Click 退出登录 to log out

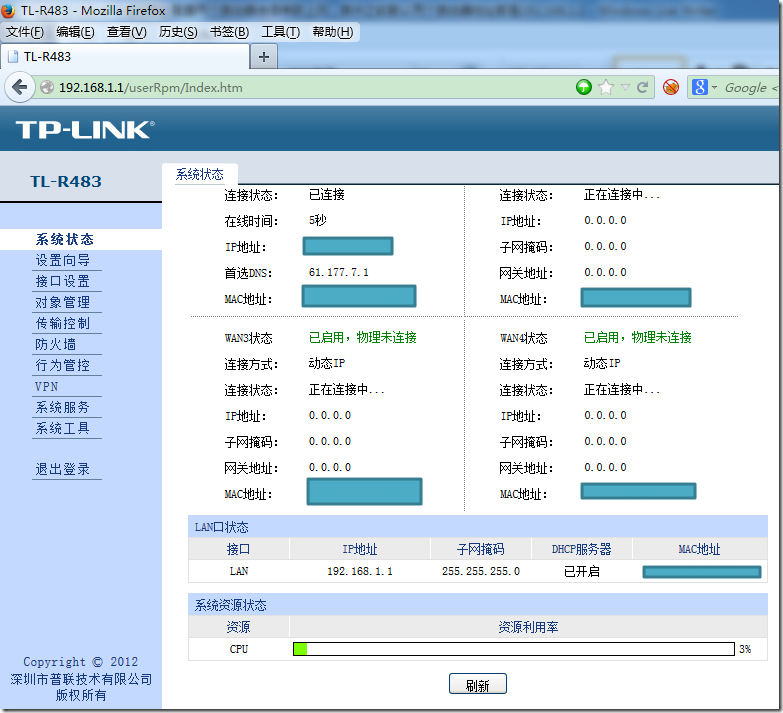point(62,469)
